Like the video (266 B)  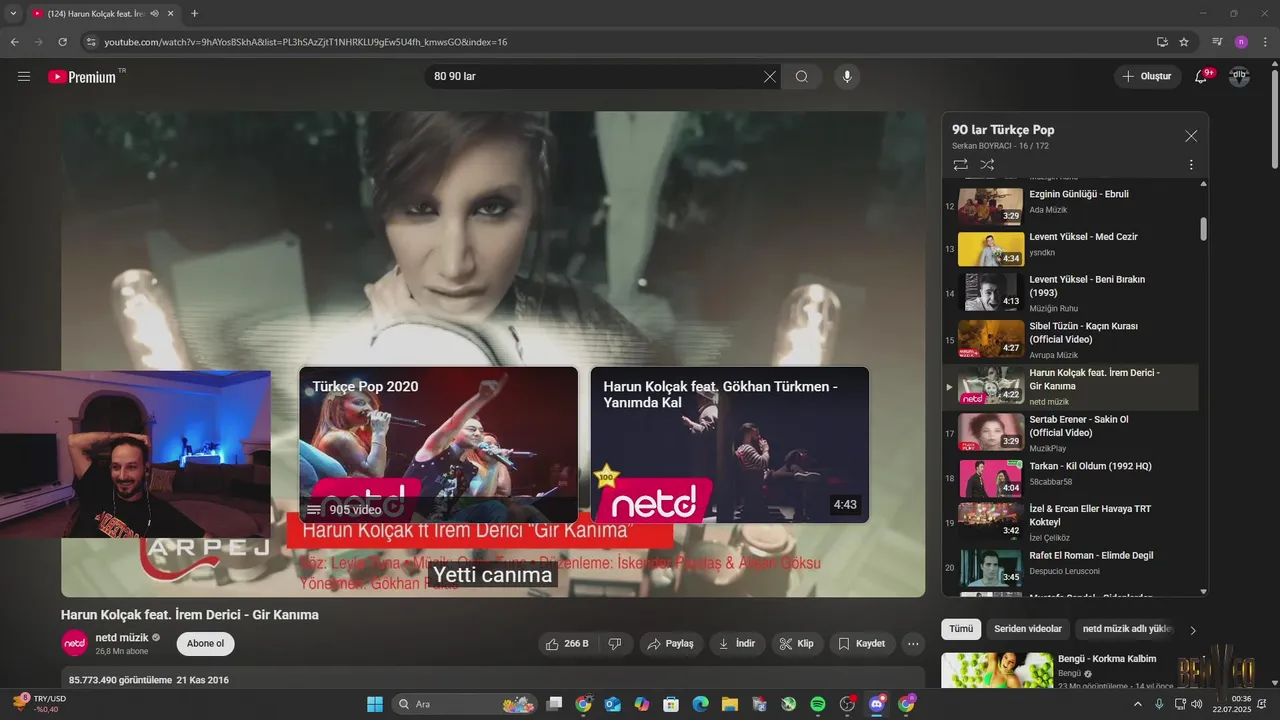tap(569, 644)
